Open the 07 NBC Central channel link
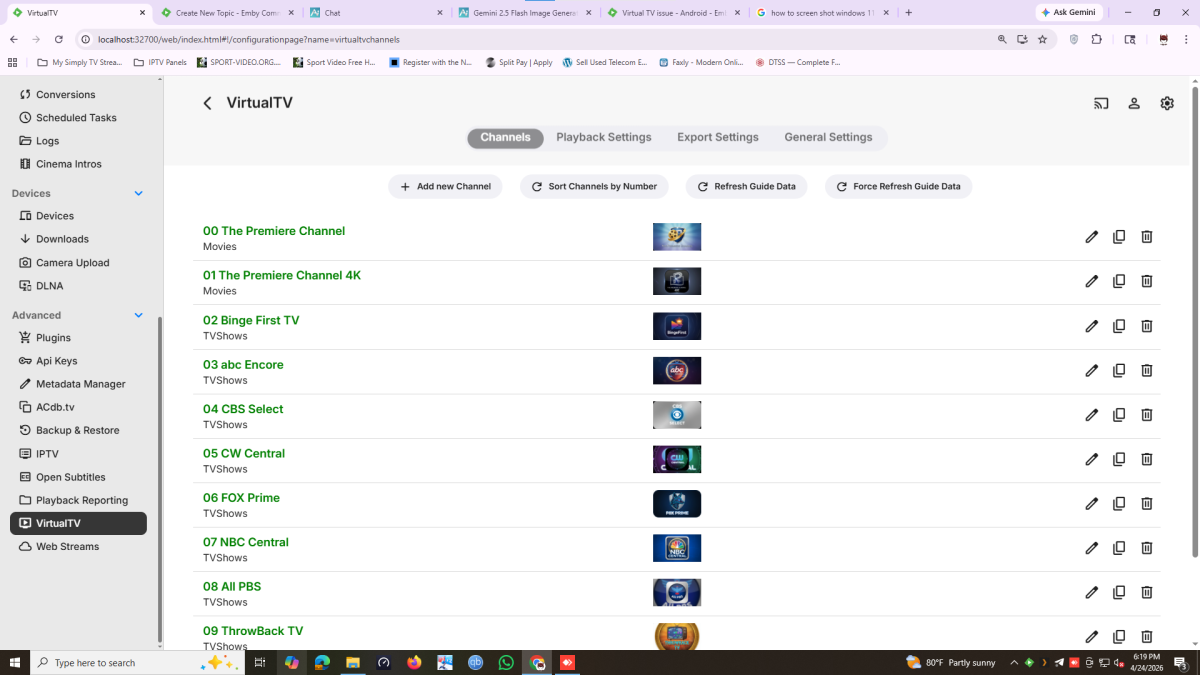The height and width of the screenshot is (675, 1200). [x=246, y=542]
